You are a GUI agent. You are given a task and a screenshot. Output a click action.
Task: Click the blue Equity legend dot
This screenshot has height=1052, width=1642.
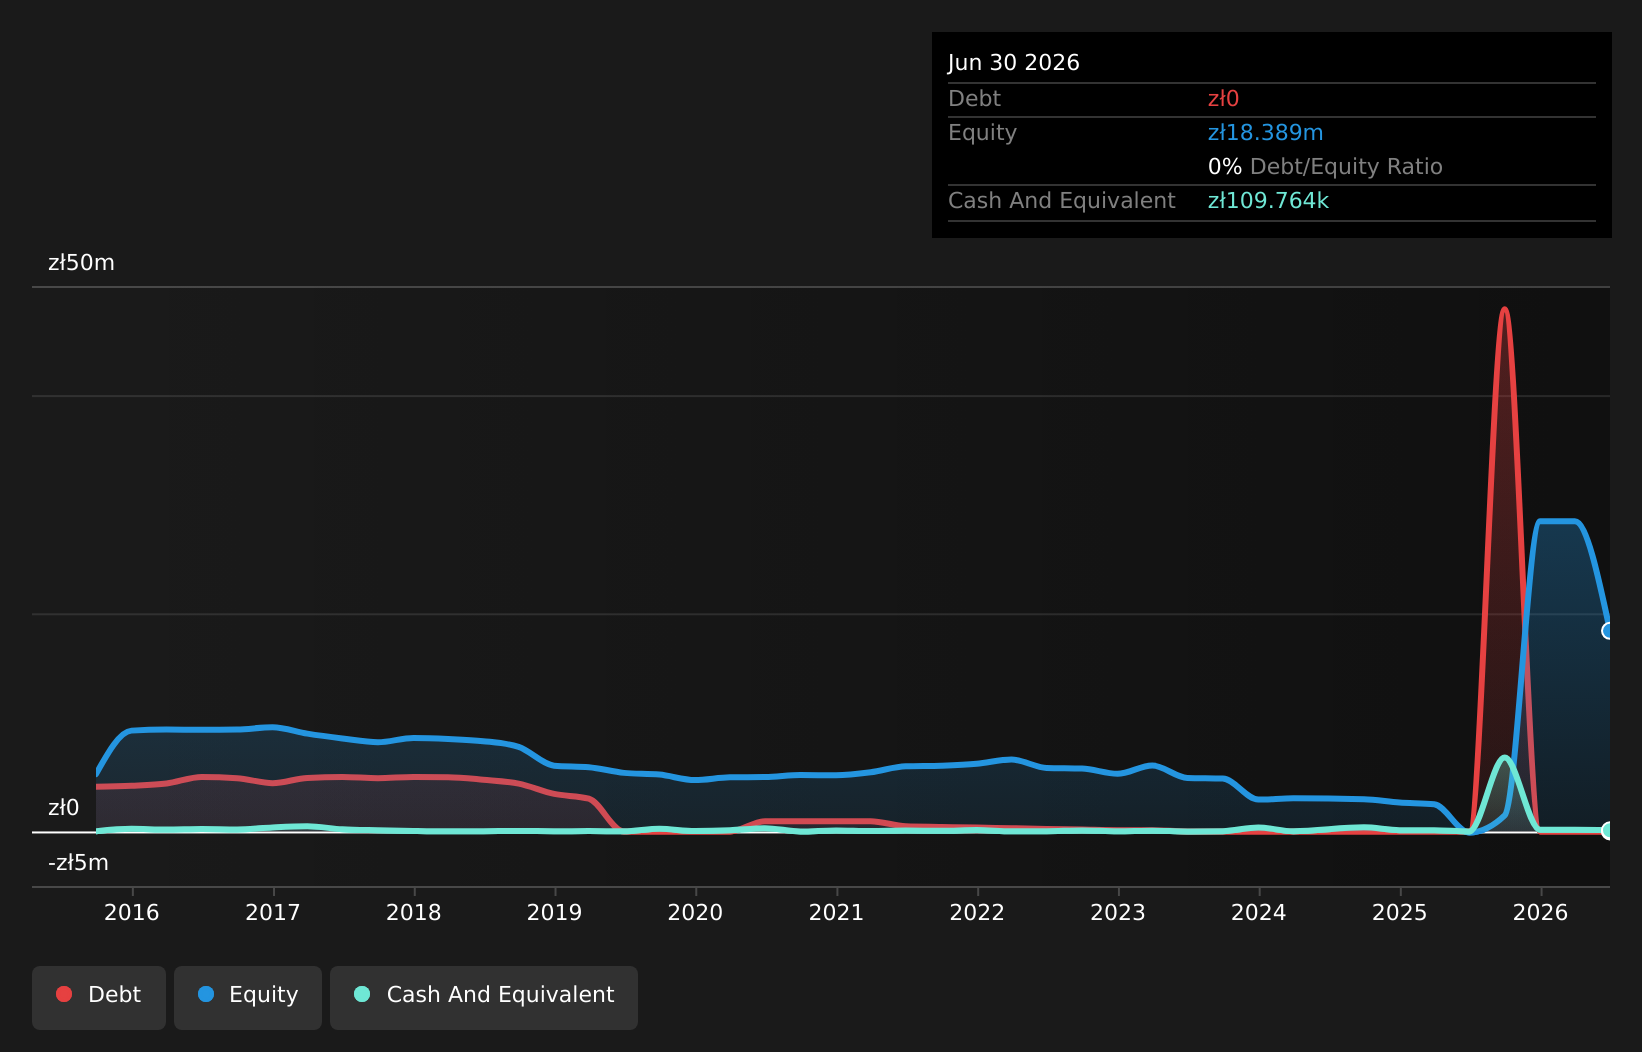206,994
